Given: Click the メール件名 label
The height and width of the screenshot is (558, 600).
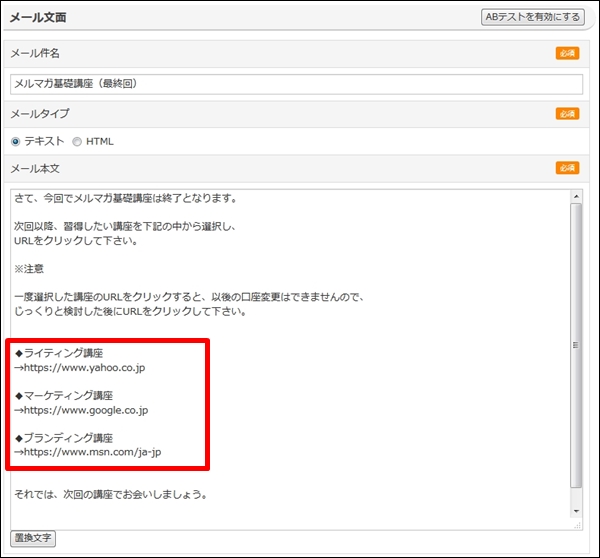Looking at the screenshot, I should tap(35, 53).
